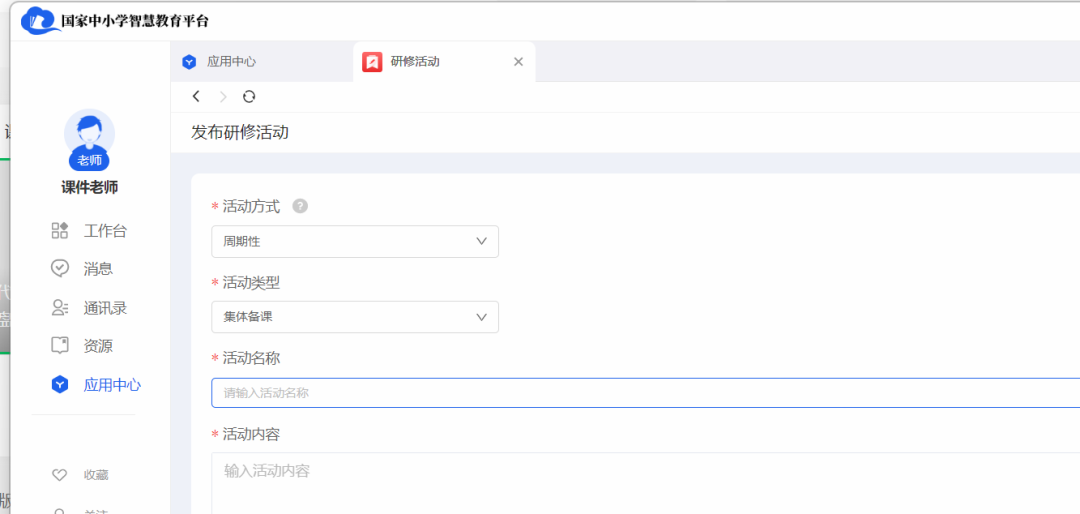Open 工作台 in the sidebar
The width and height of the screenshot is (1080, 514).
click(x=104, y=231)
